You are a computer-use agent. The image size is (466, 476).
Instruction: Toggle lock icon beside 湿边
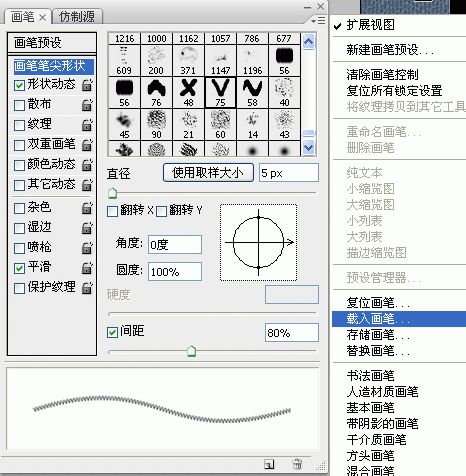tap(87, 228)
